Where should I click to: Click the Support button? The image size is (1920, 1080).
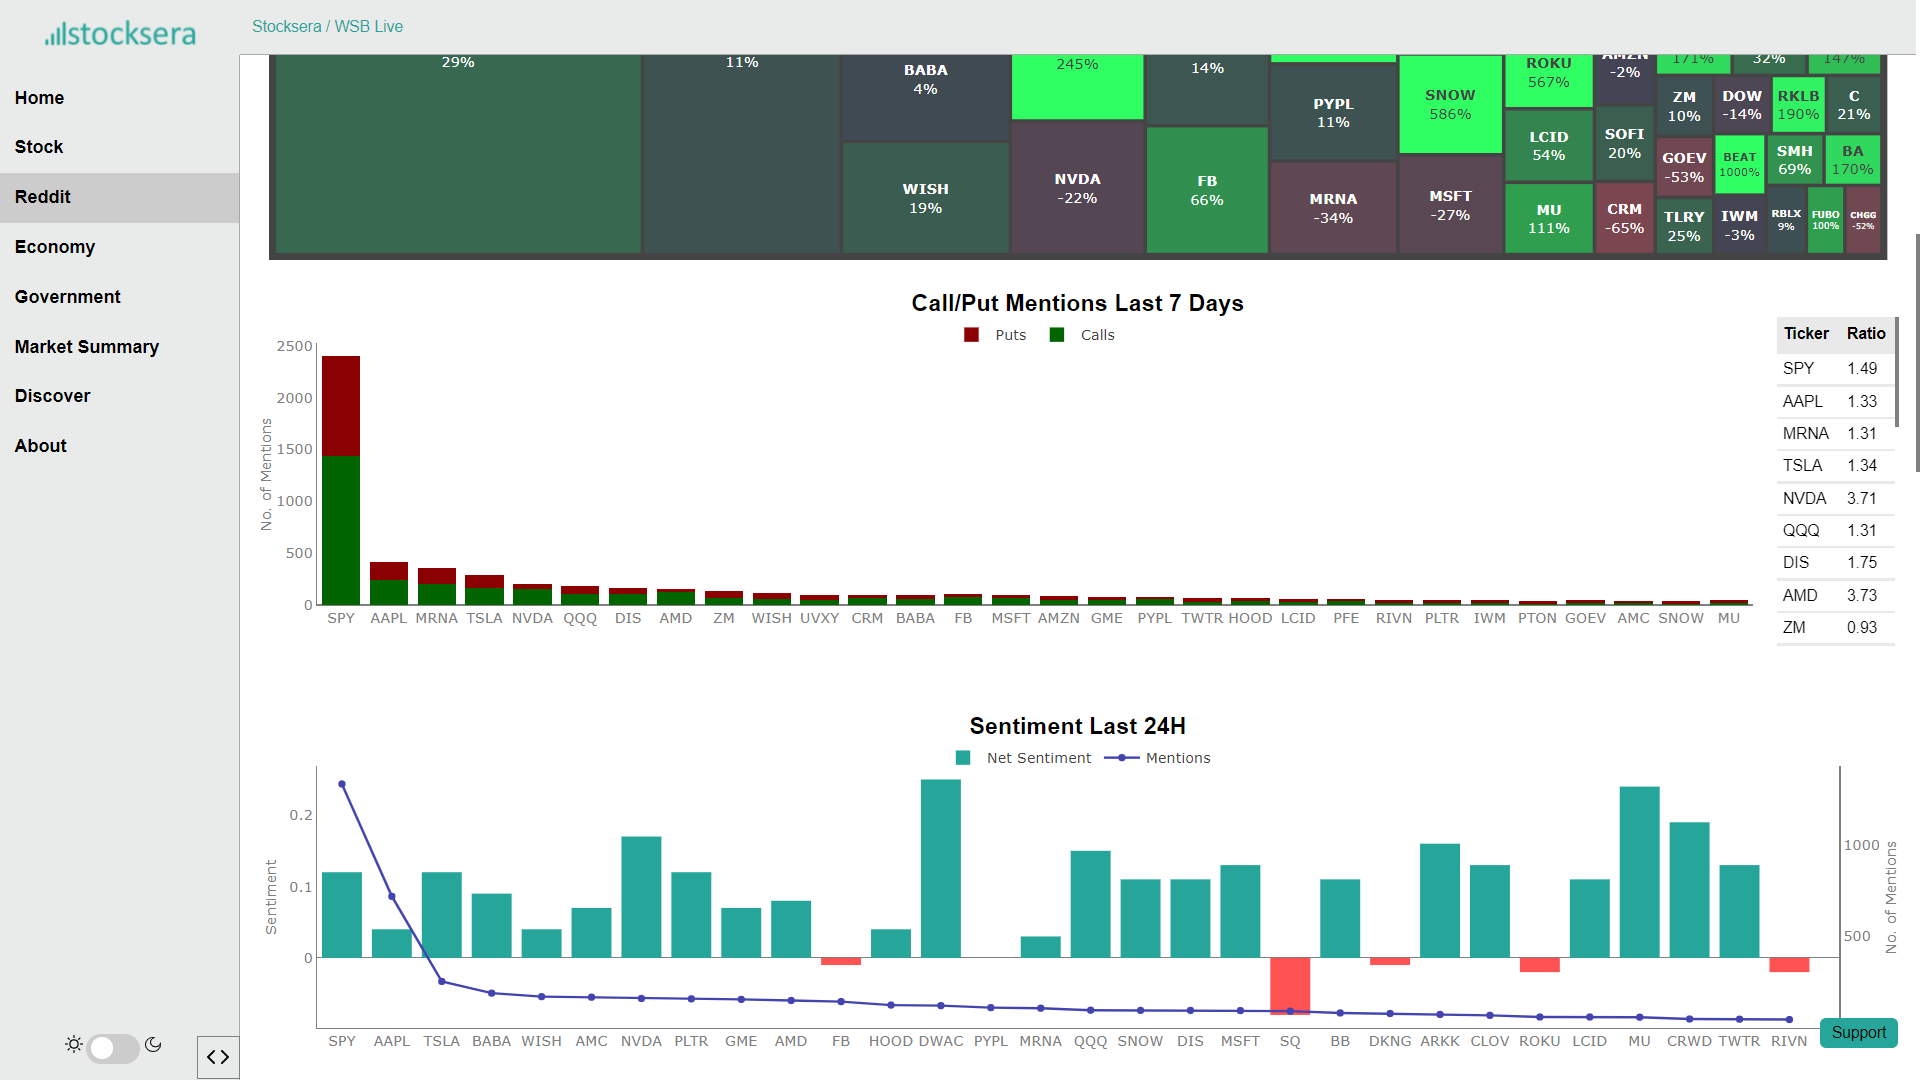coord(1858,1032)
